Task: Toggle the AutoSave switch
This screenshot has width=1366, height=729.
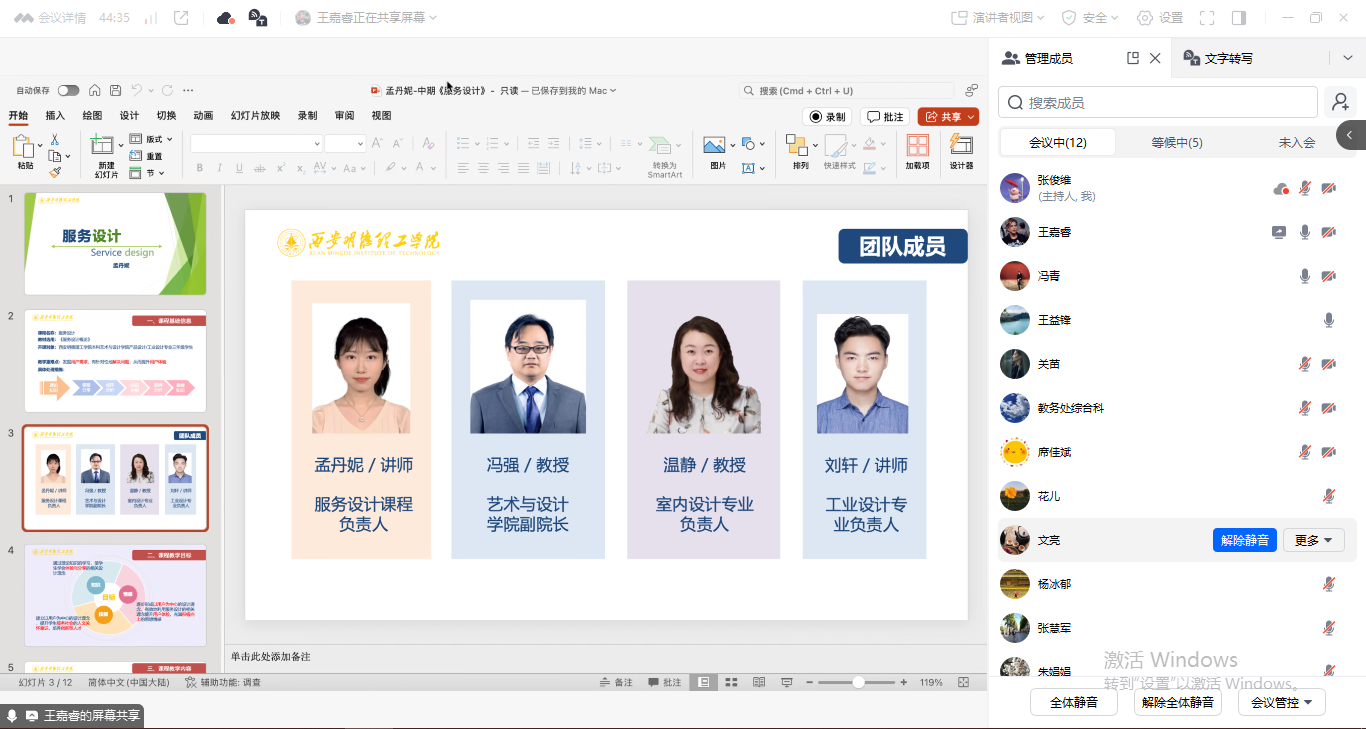Action: click(x=68, y=90)
